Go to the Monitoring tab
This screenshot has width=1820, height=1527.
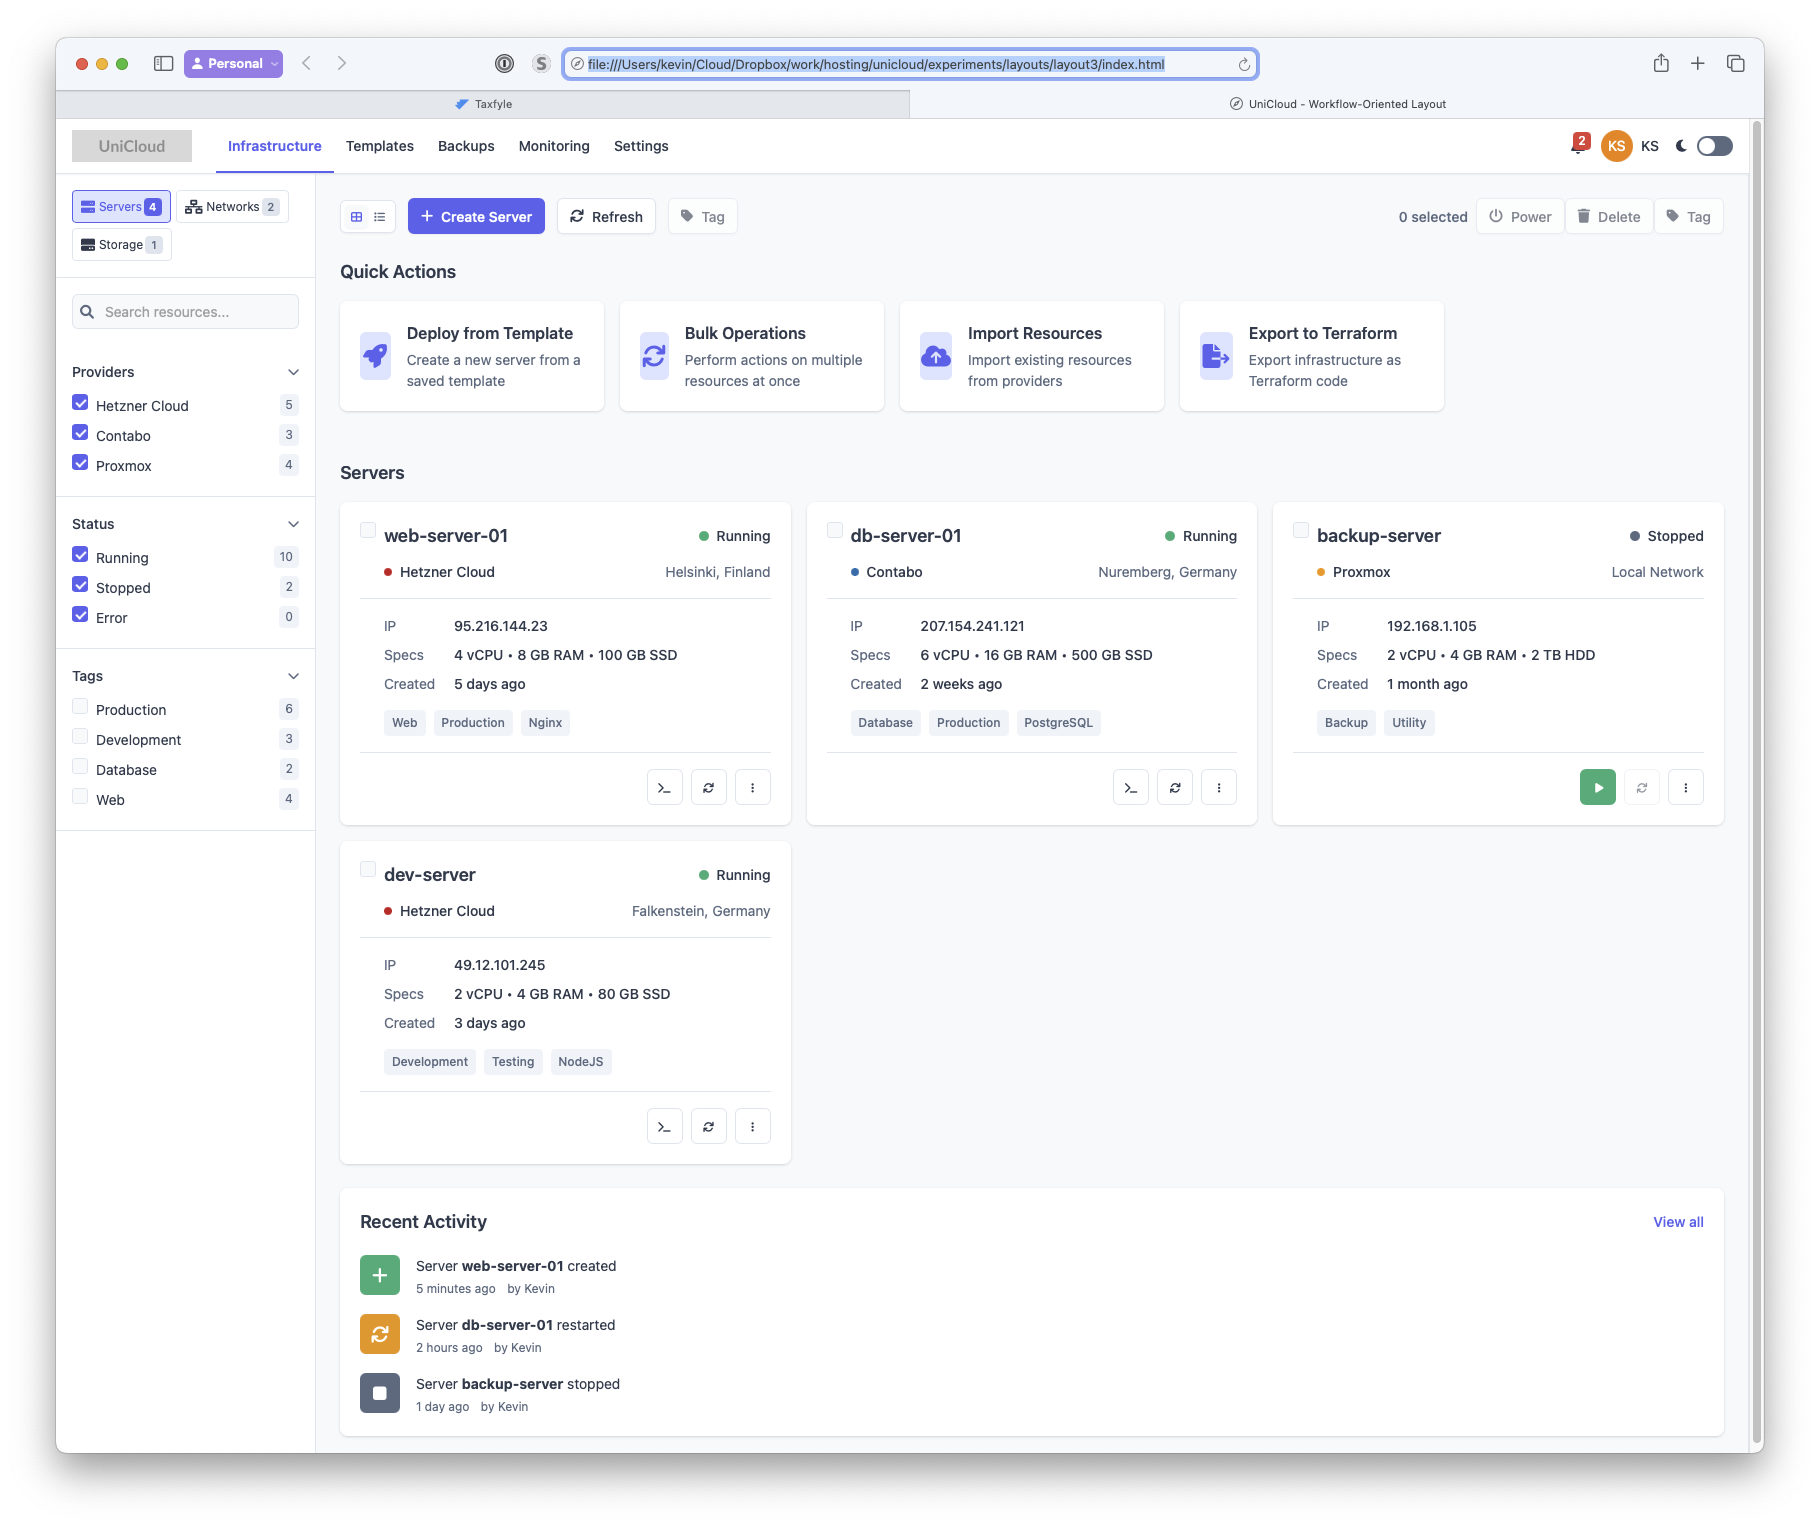[x=554, y=146]
